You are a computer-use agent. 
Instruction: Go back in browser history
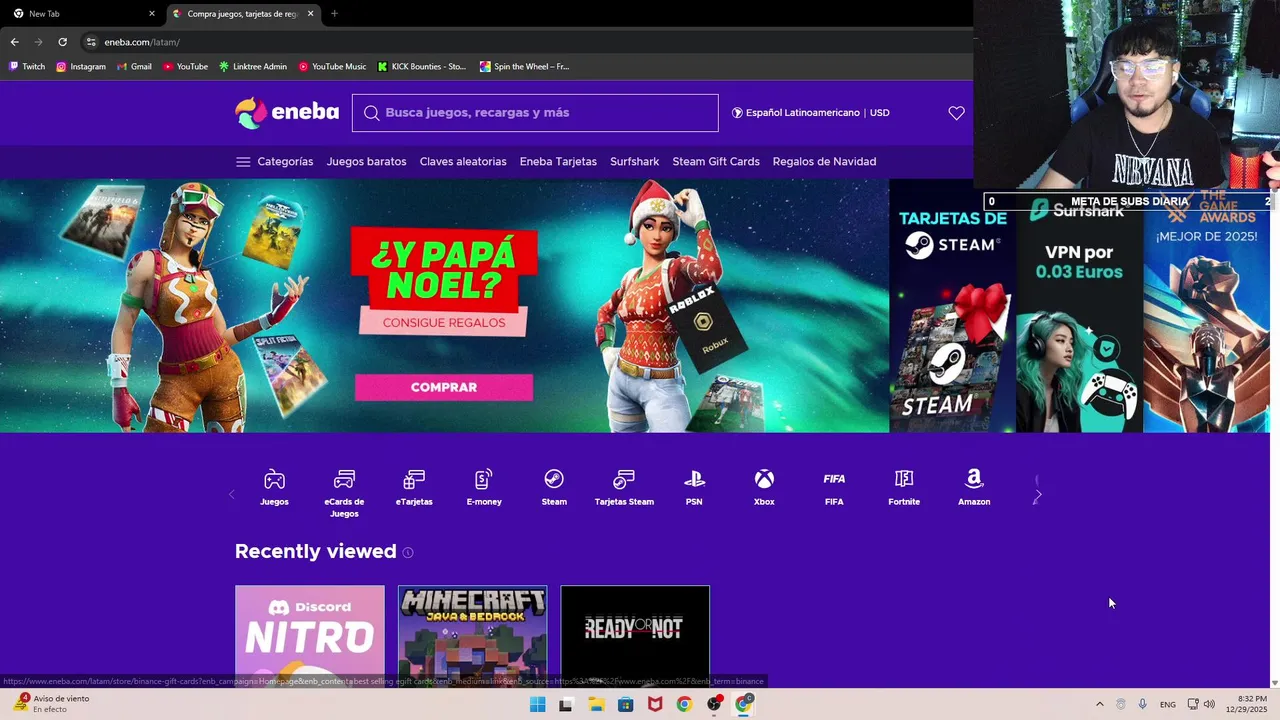click(14, 42)
